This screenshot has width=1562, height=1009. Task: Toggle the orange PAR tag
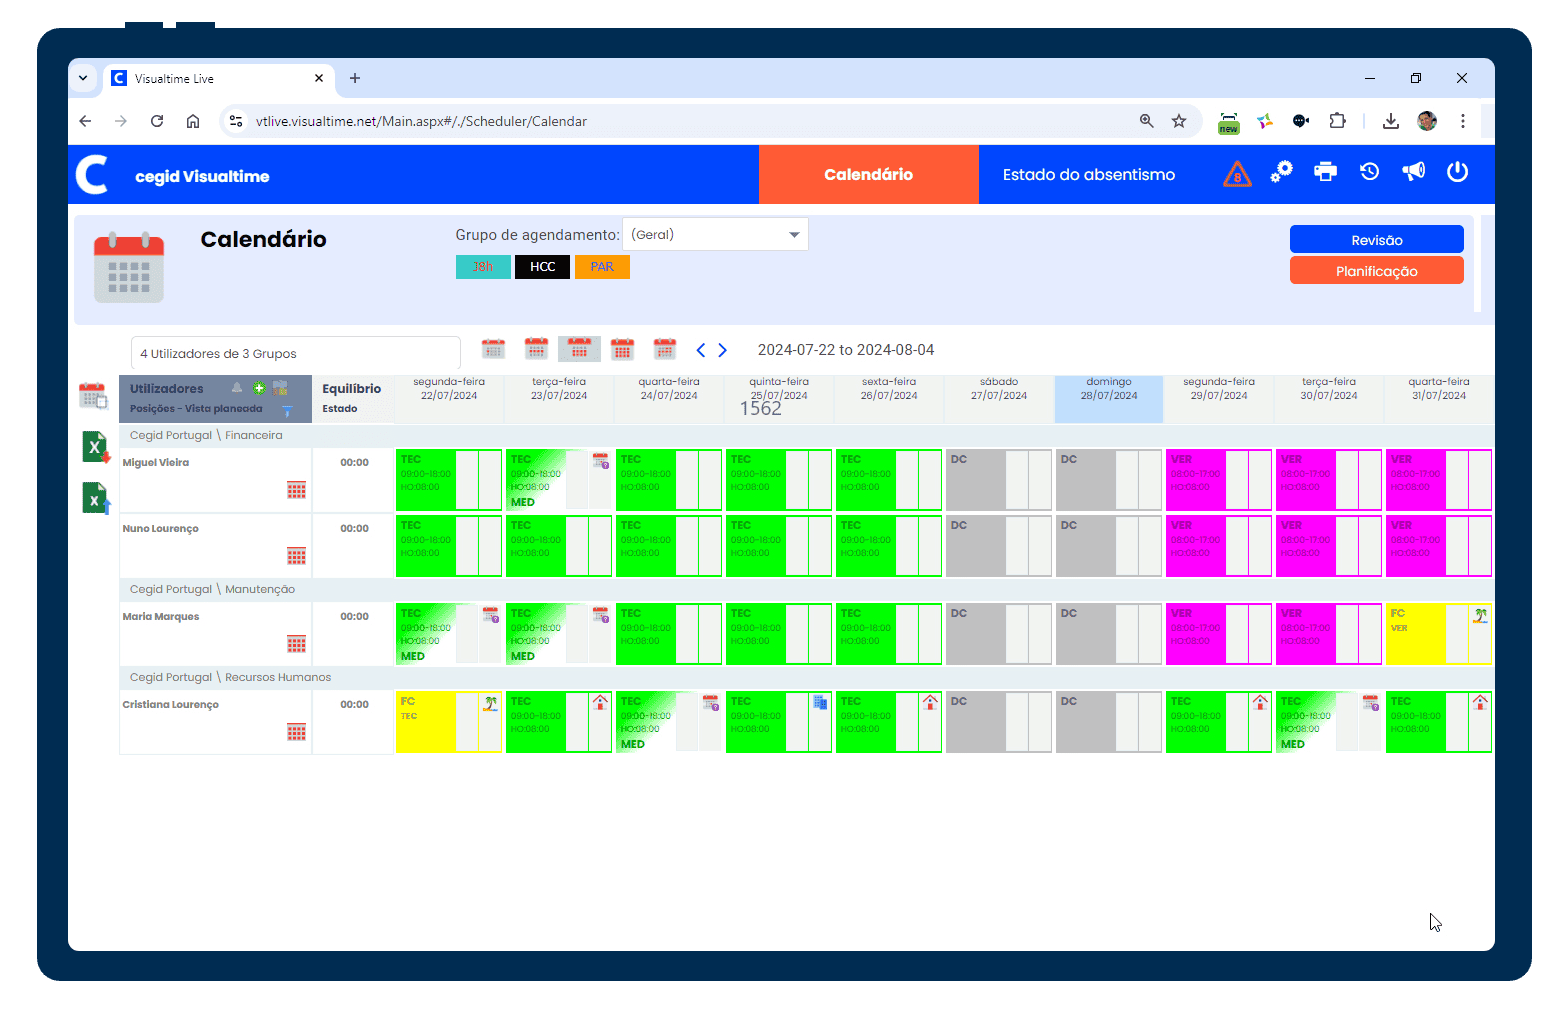602,267
